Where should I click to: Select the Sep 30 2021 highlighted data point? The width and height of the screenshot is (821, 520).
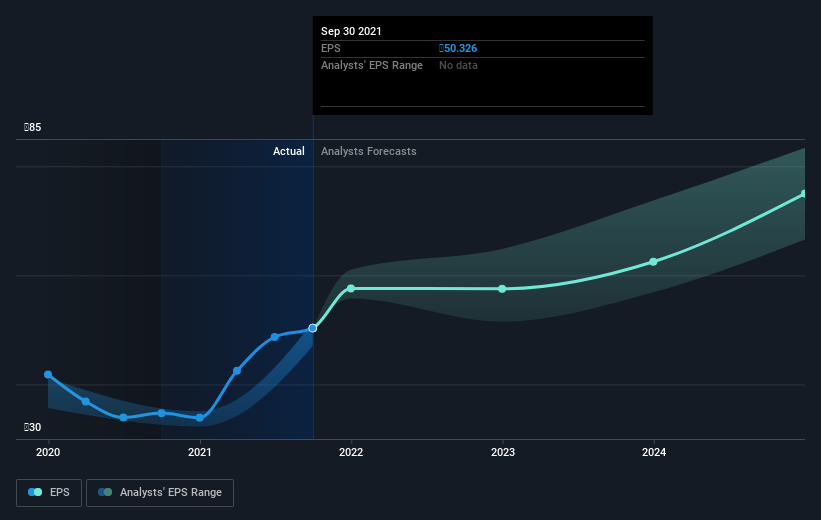point(313,328)
